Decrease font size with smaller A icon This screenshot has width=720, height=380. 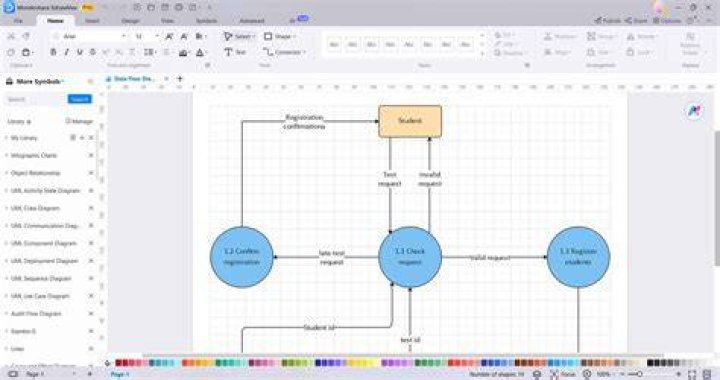184,36
